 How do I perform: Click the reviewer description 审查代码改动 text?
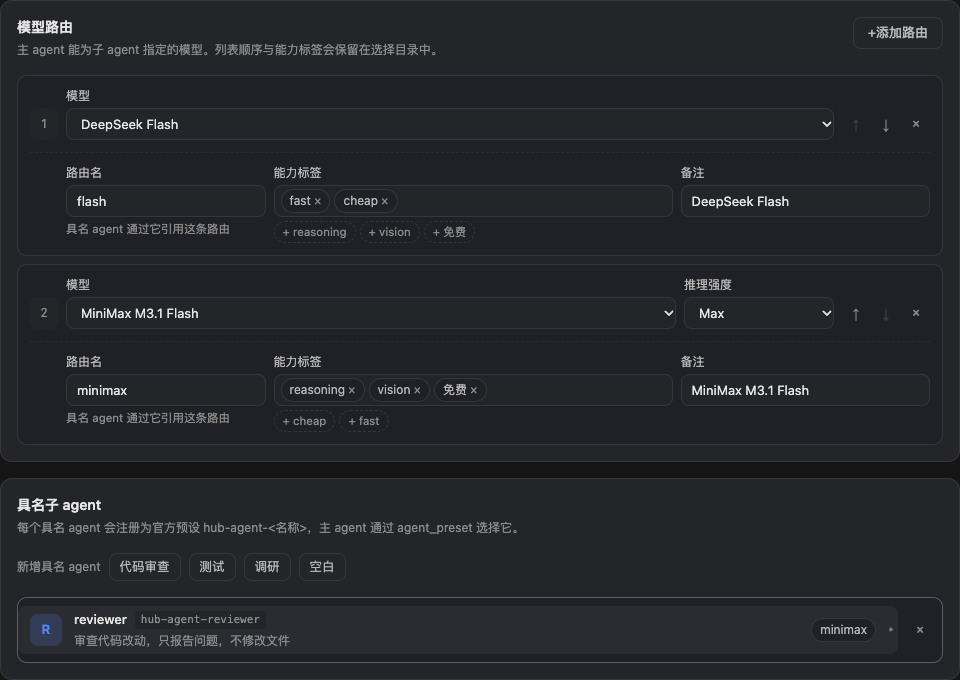(x=182, y=641)
